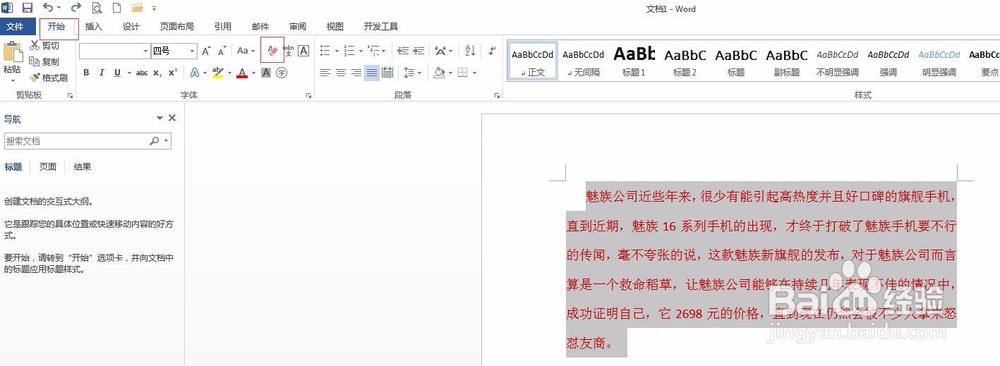Apply character border icon
This screenshot has width=1000, height=366.
click(304, 50)
